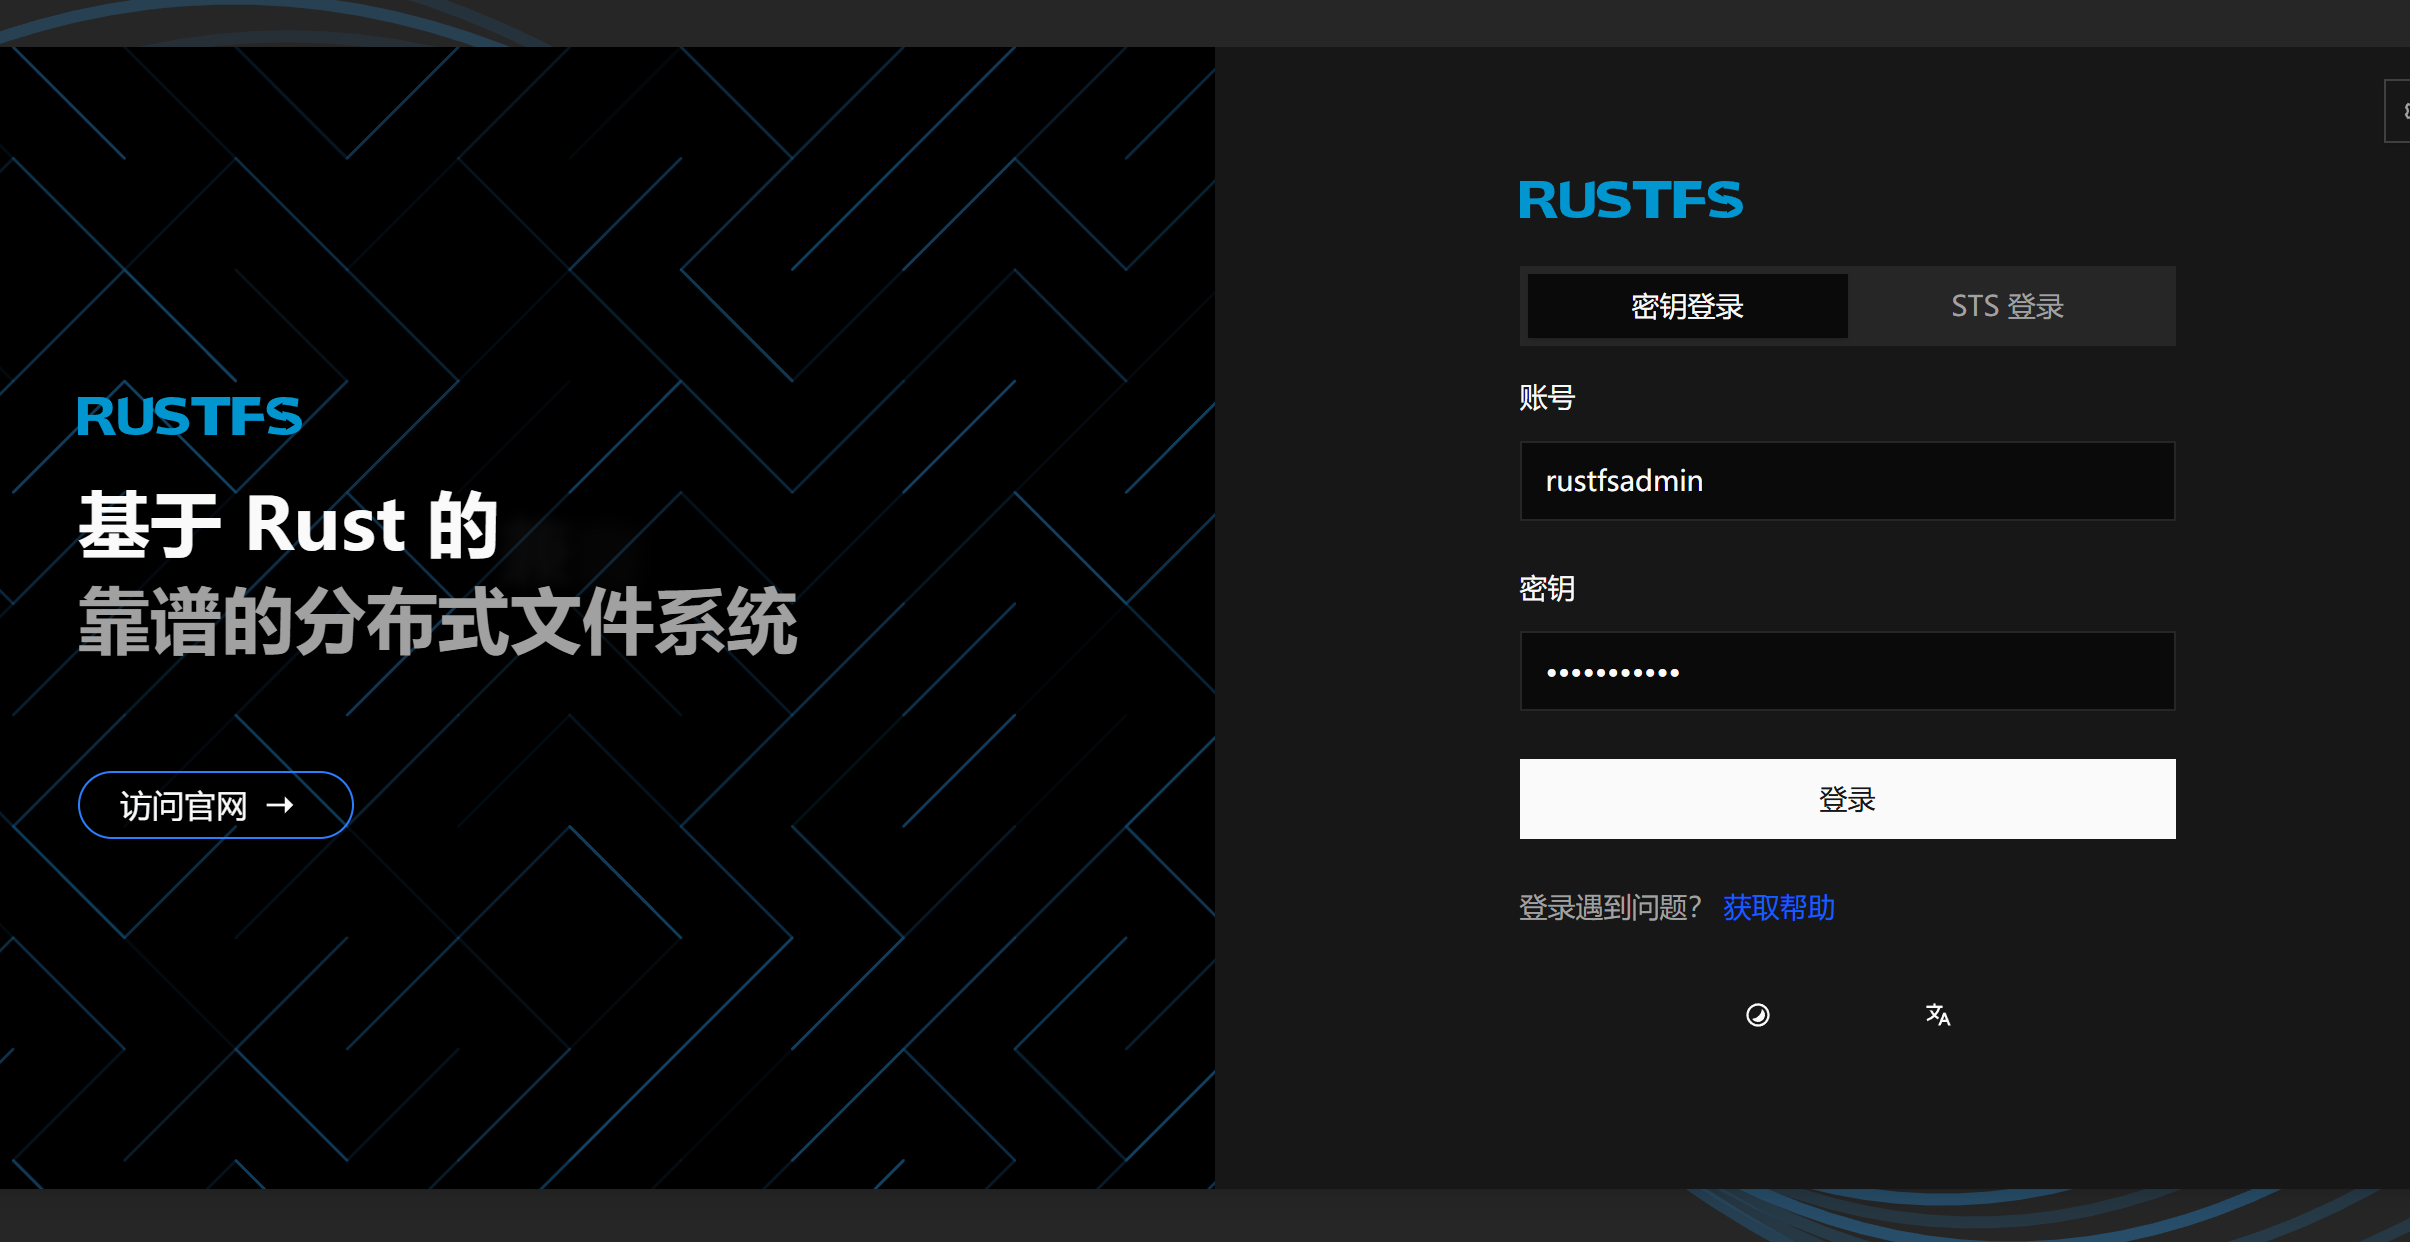This screenshot has height=1242, width=2410.
Task: Switch to the 密钥登录 tab
Action: [x=1687, y=306]
